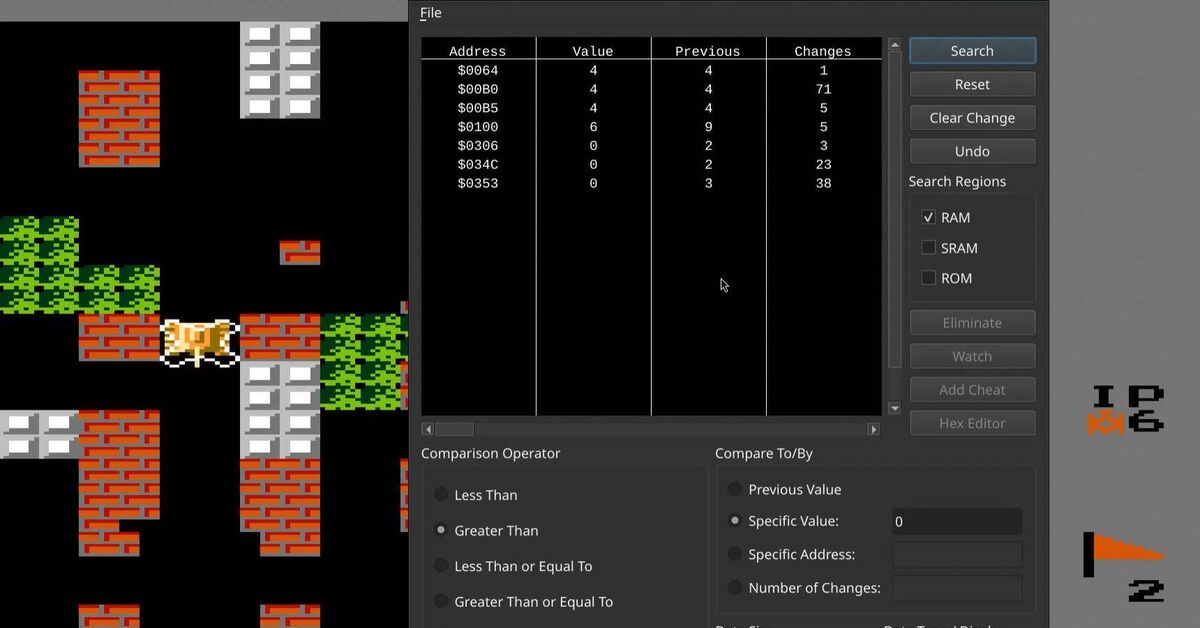The image size is (1200, 628).
Task: Open the Hex Editor button
Action: pos(972,423)
